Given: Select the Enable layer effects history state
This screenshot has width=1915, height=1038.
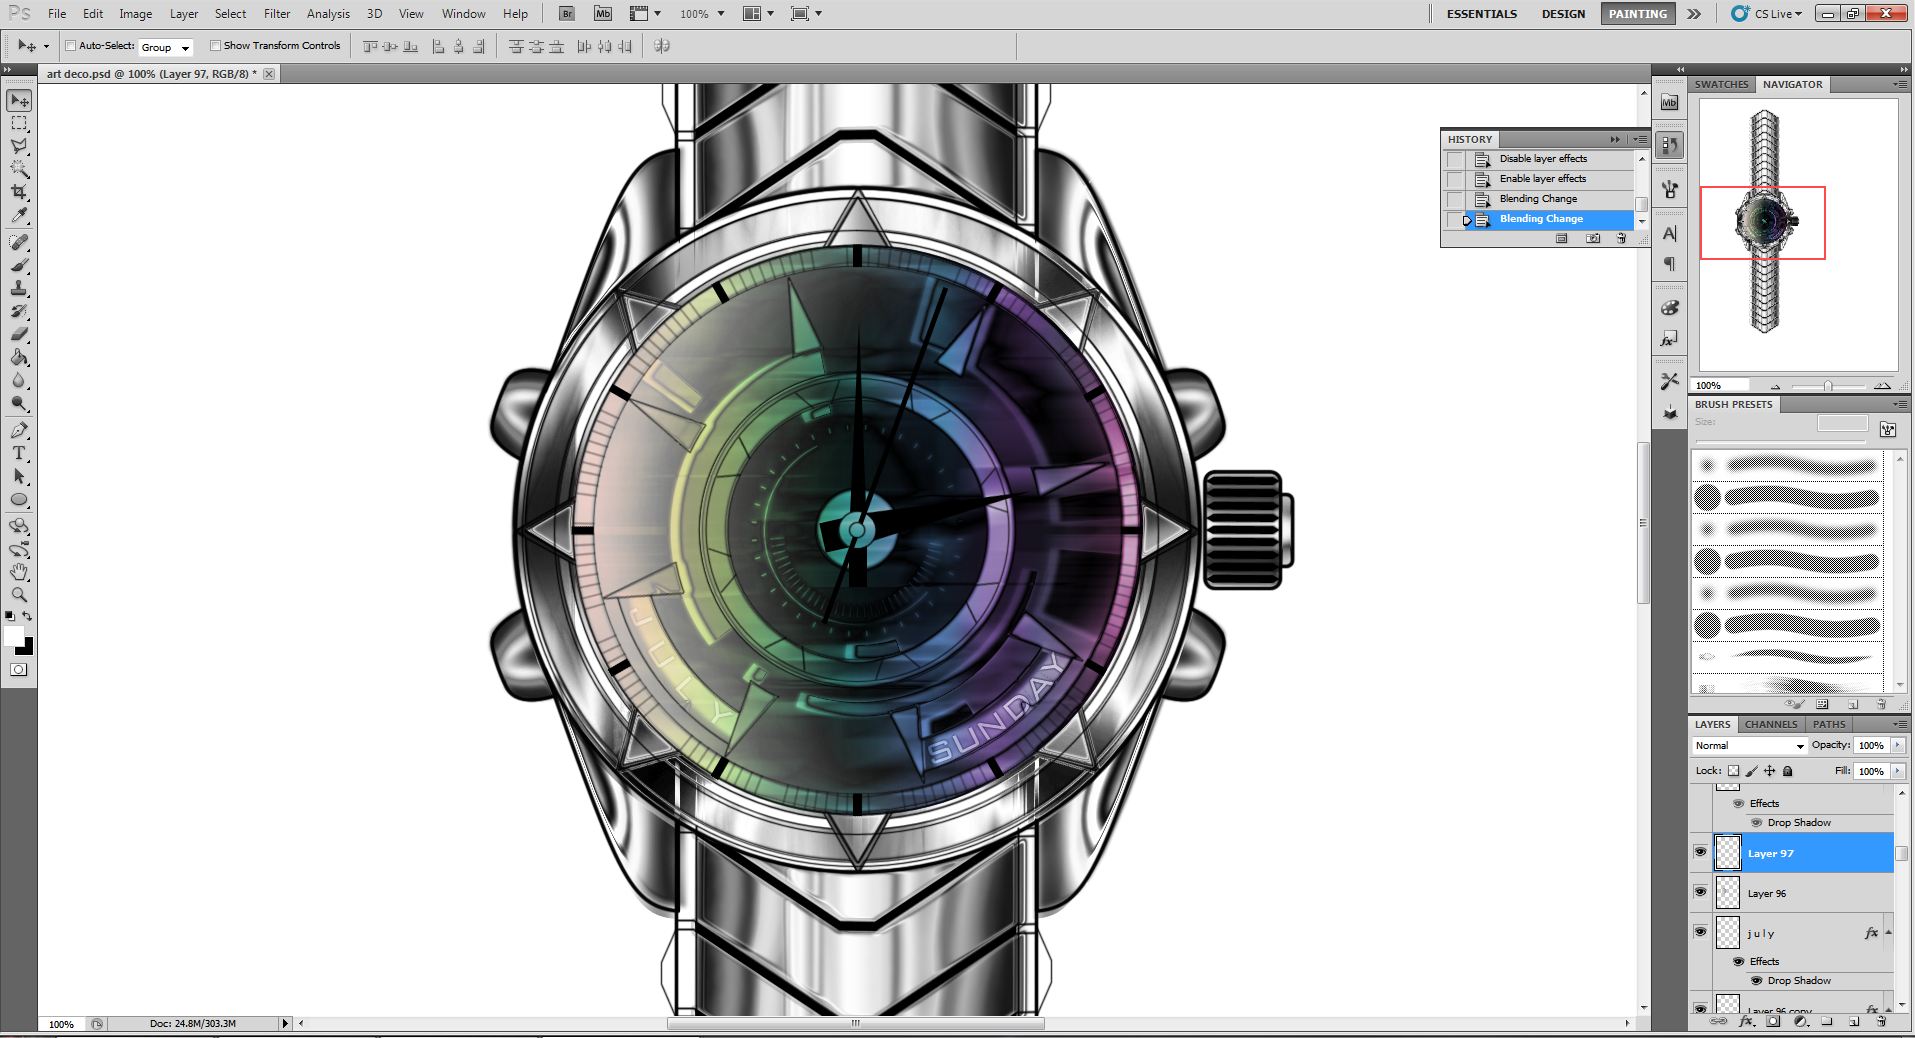Looking at the screenshot, I should point(1542,179).
